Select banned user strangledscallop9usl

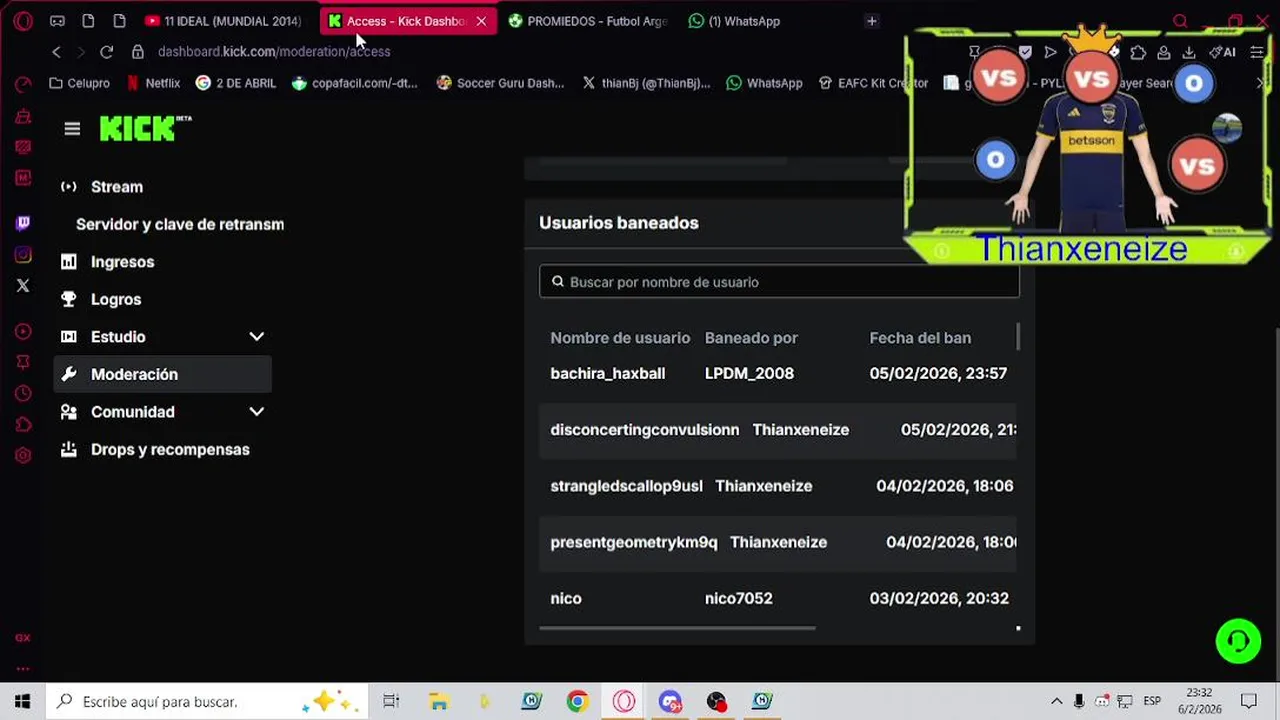tap(626, 486)
